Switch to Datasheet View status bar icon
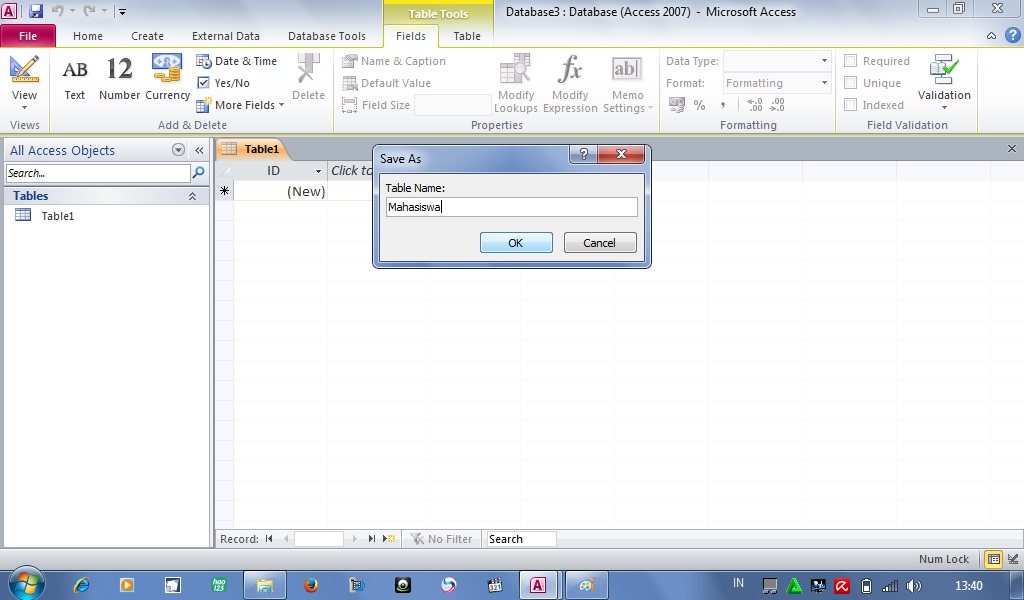The image size is (1024, 600). tap(993, 559)
